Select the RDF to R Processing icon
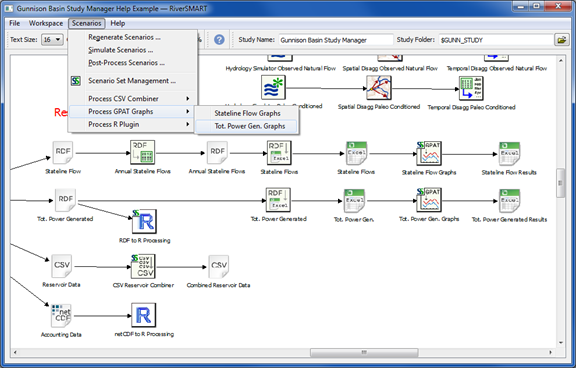 click(x=144, y=221)
